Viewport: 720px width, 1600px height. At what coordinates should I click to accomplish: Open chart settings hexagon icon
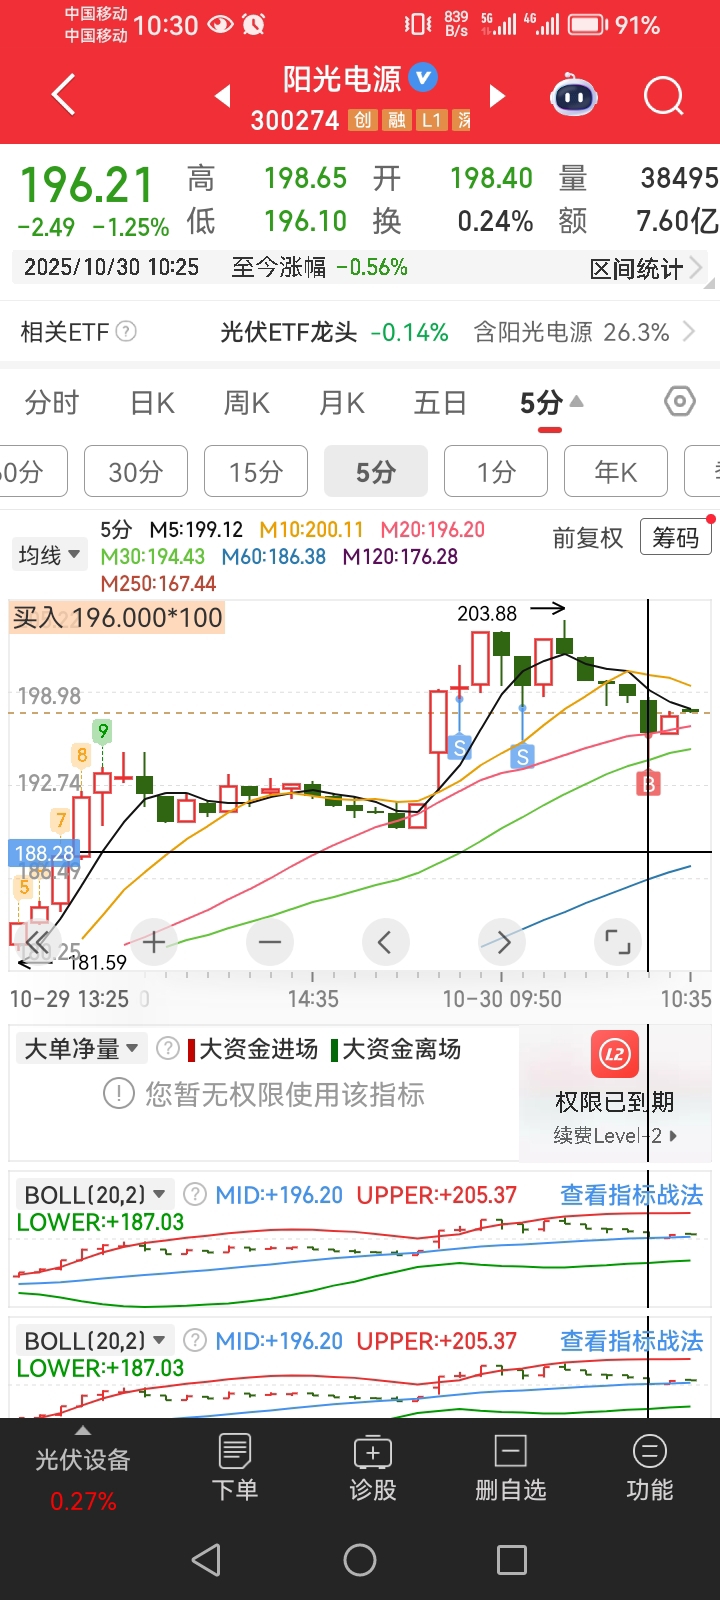pyautogui.click(x=680, y=402)
